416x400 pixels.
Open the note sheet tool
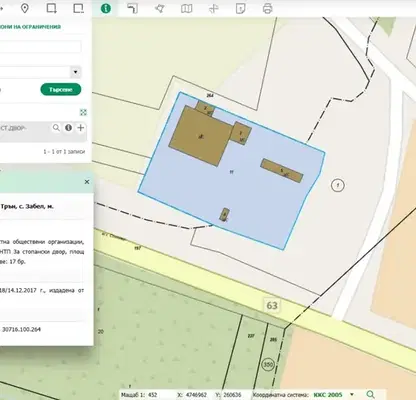(x=241, y=8)
